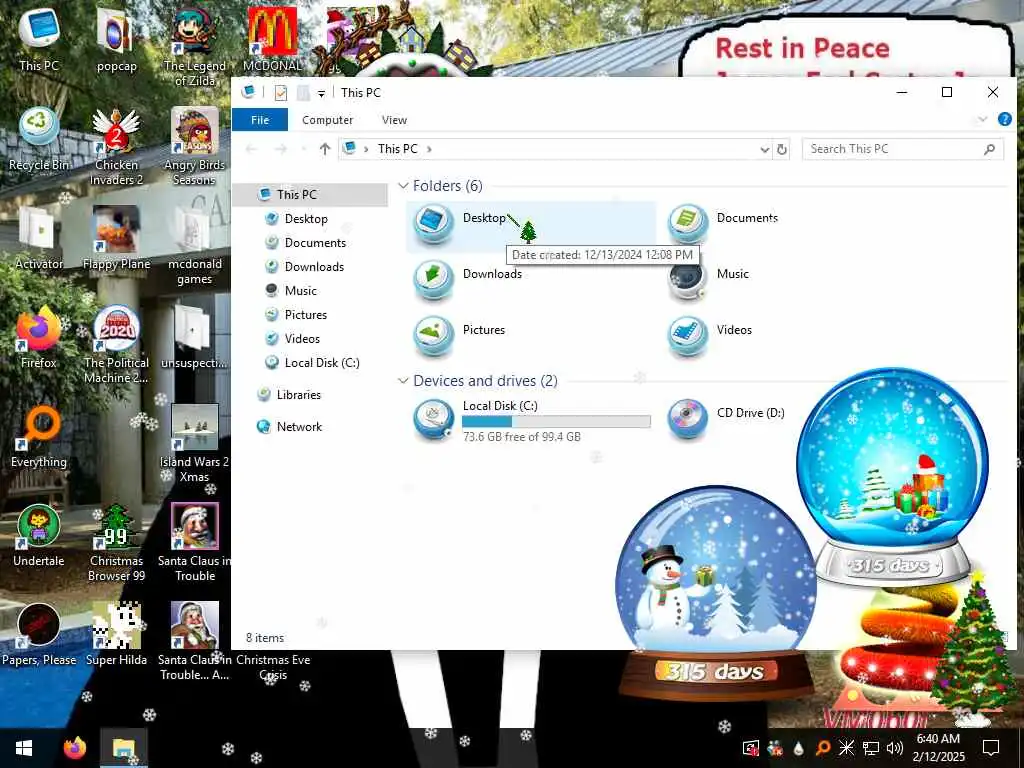Go up one level with Up arrow

[x=325, y=150]
